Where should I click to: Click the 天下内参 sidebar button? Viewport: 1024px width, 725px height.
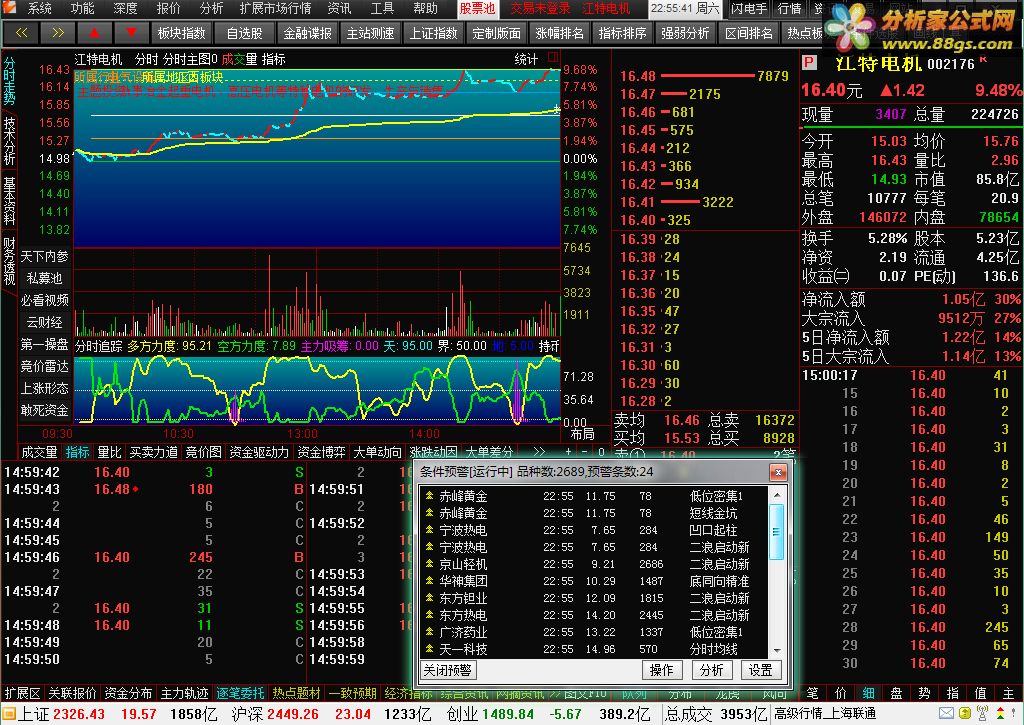tap(44, 256)
